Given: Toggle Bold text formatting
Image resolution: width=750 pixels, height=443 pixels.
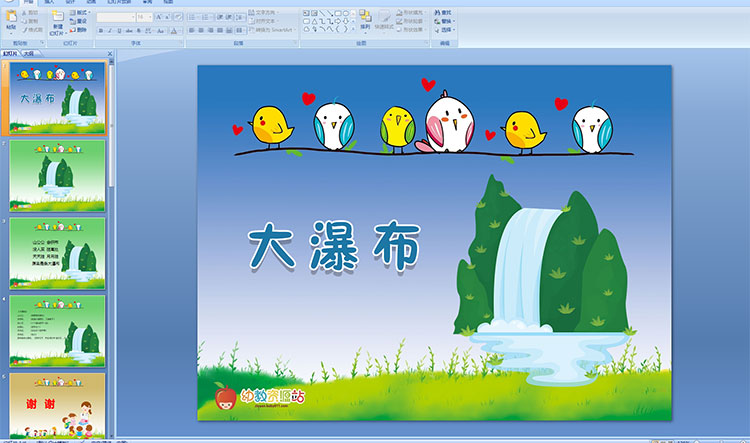Looking at the screenshot, I should click(100, 31).
